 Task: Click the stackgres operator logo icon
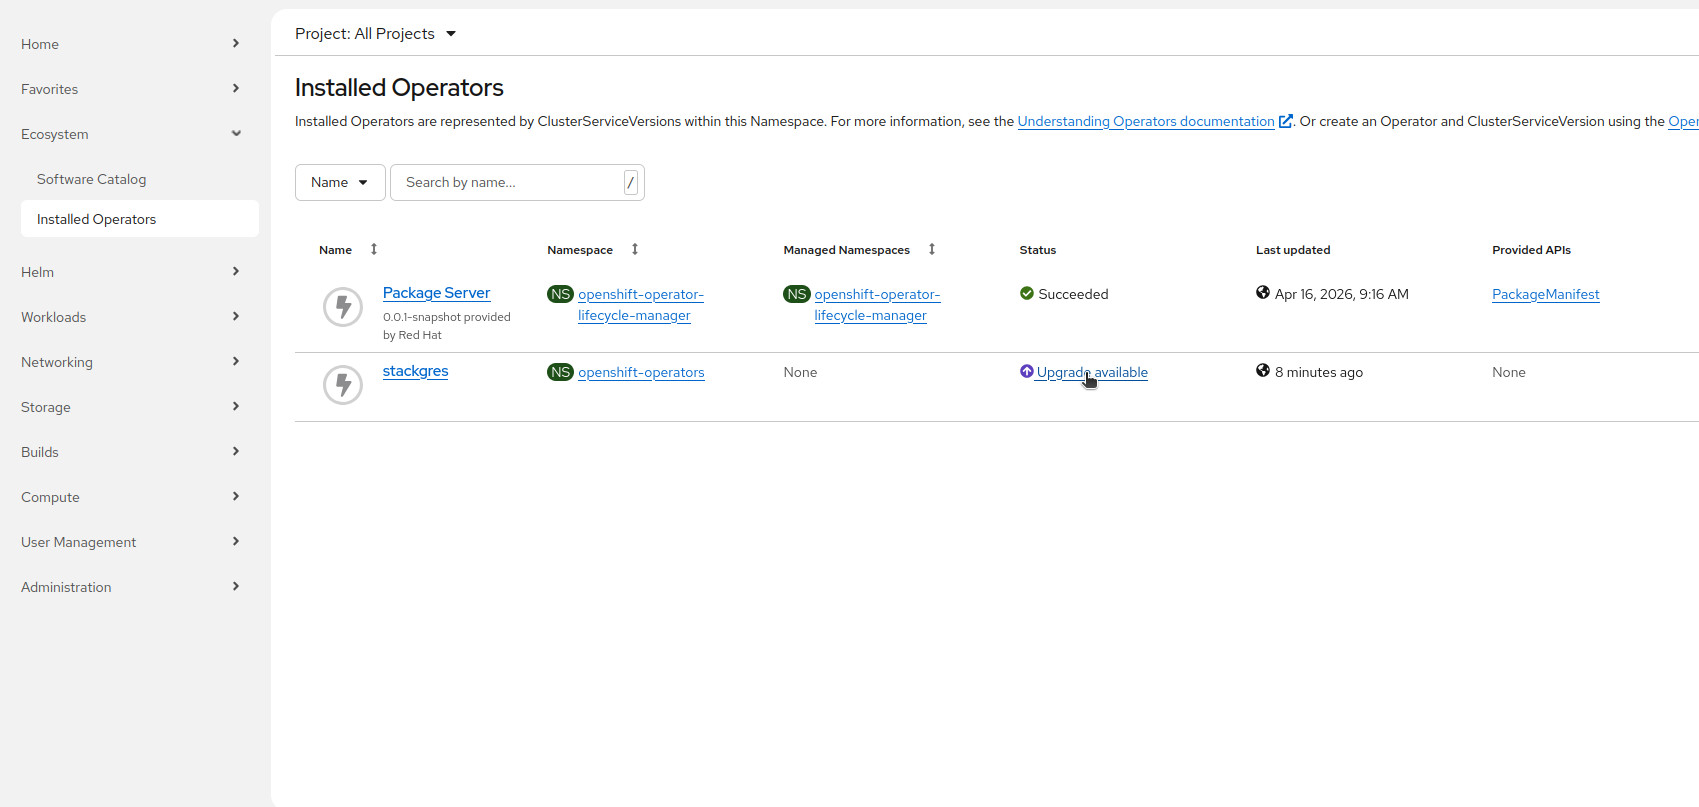coord(343,385)
